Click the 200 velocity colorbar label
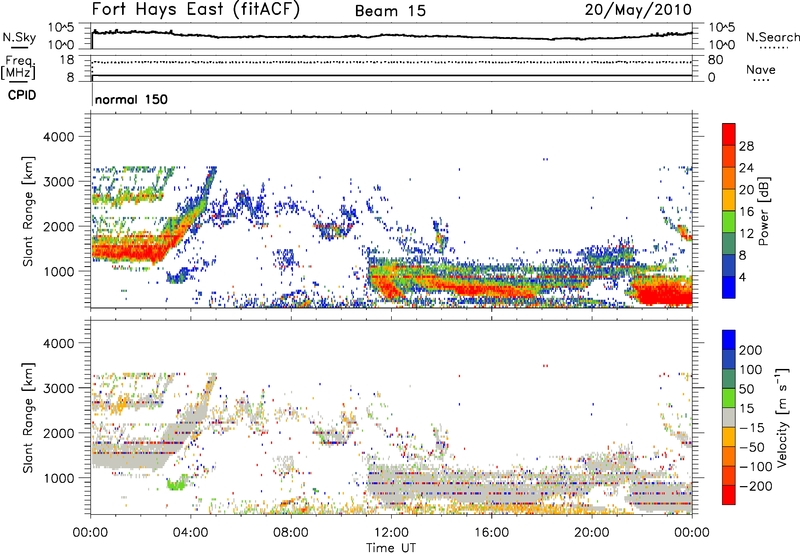This screenshot has width=800, height=554. 751,350
